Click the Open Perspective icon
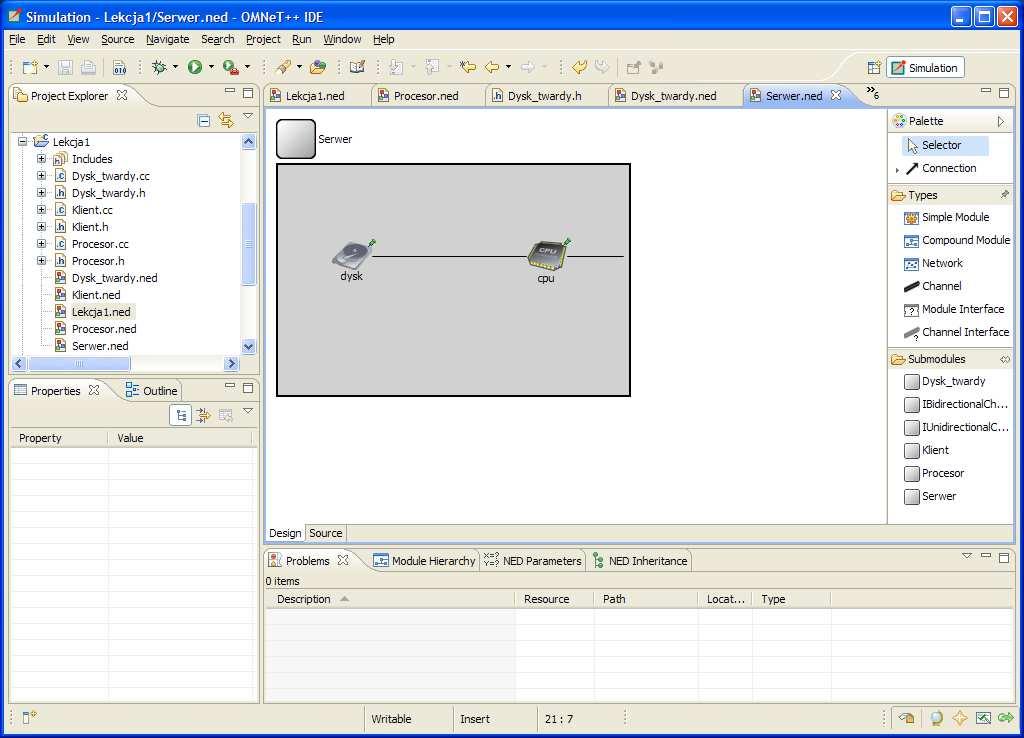The height and width of the screenshot is (738, 1024). coord(874,67)
